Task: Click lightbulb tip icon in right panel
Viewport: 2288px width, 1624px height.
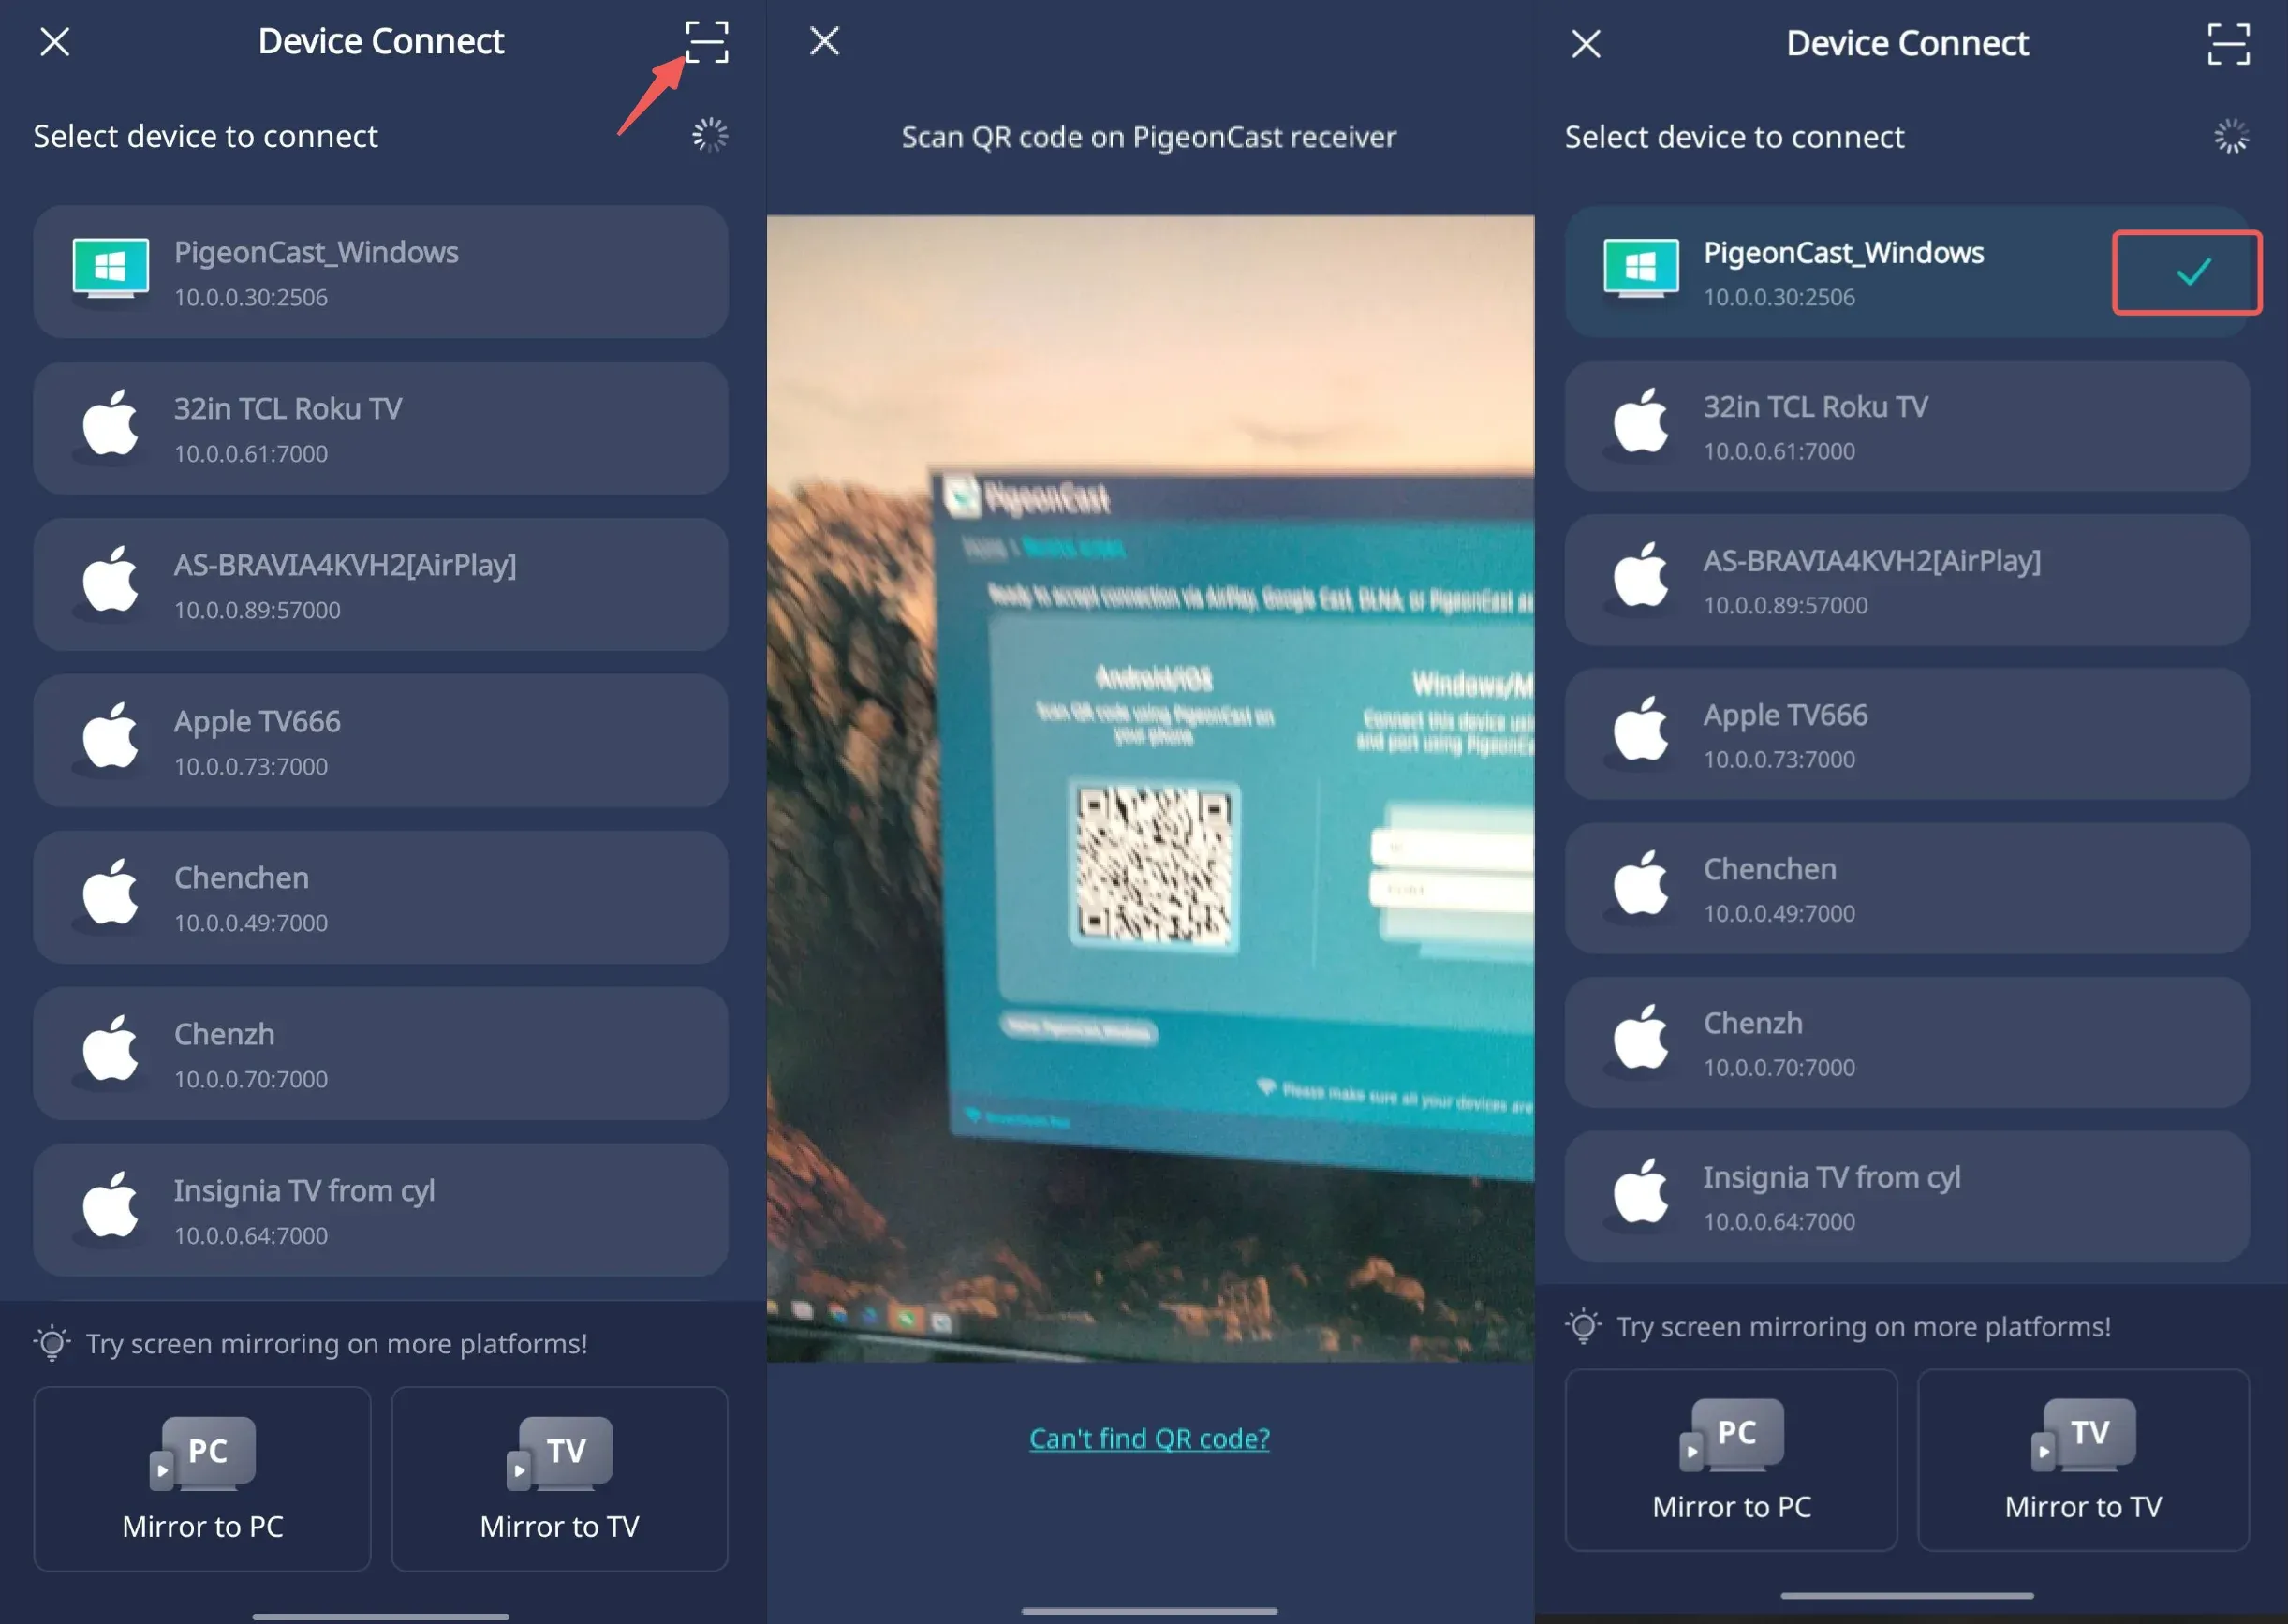Action: pyautogui.click(x=1583, y=1326)
